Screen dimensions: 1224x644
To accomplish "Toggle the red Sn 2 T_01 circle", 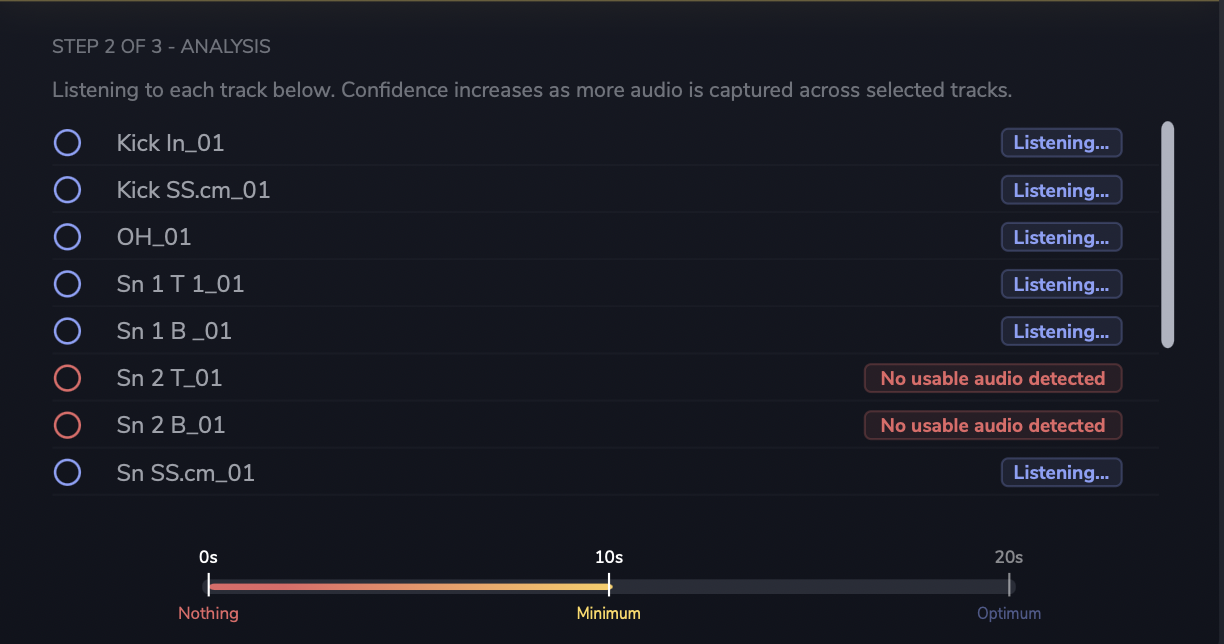I will tap(67, 378).
